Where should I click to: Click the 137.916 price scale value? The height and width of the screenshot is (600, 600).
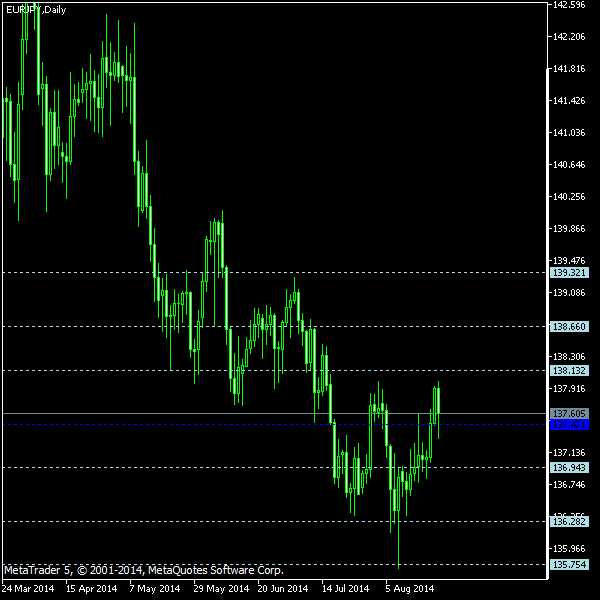coord(569,389)
